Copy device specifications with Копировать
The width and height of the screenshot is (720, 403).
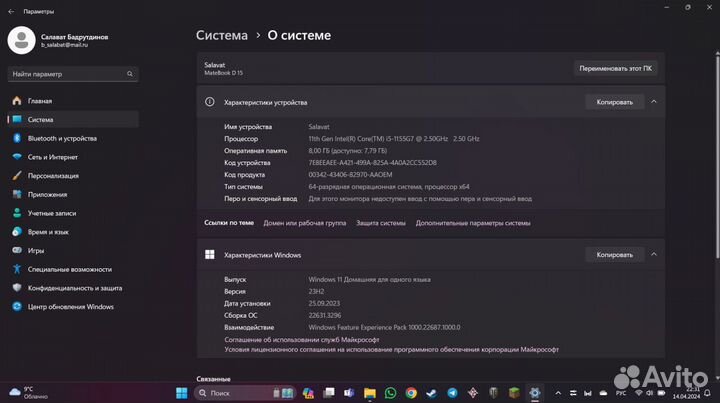point(614,102)
